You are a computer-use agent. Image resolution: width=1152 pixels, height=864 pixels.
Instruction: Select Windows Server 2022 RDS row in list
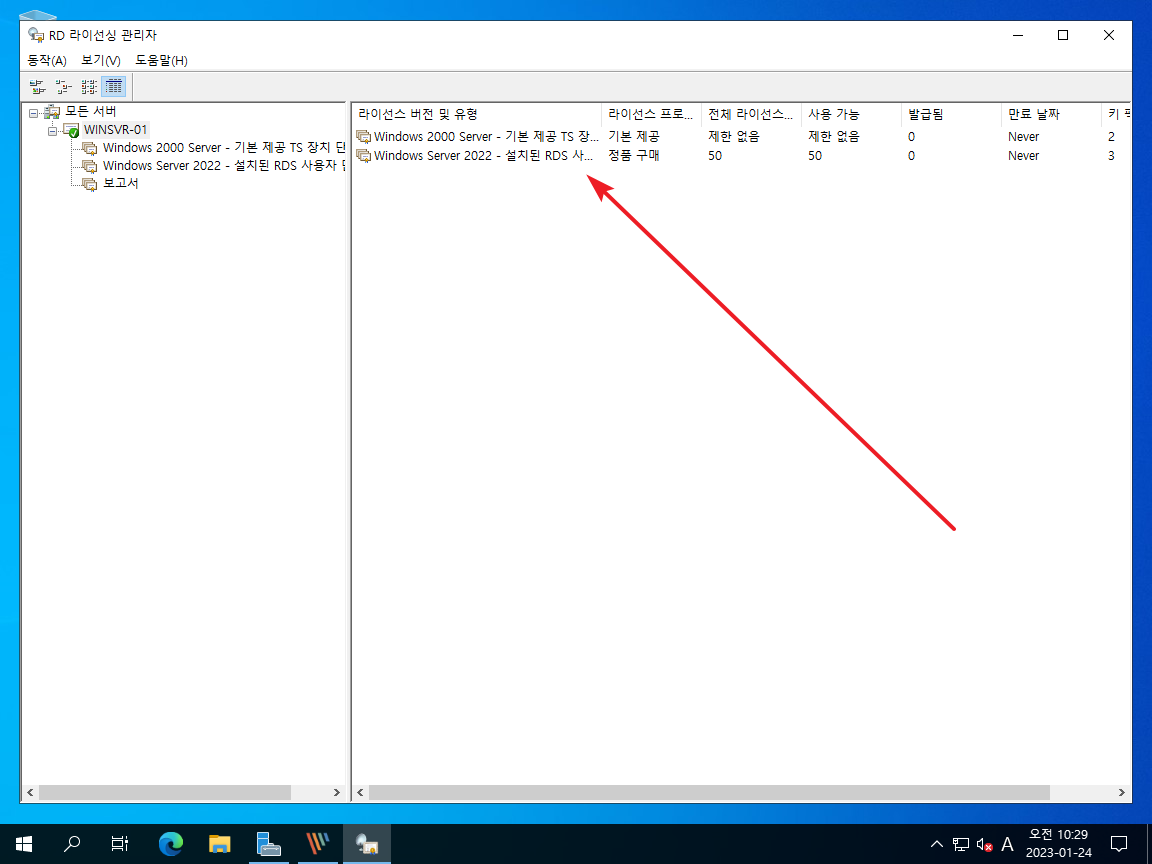[x=742, y=156]
